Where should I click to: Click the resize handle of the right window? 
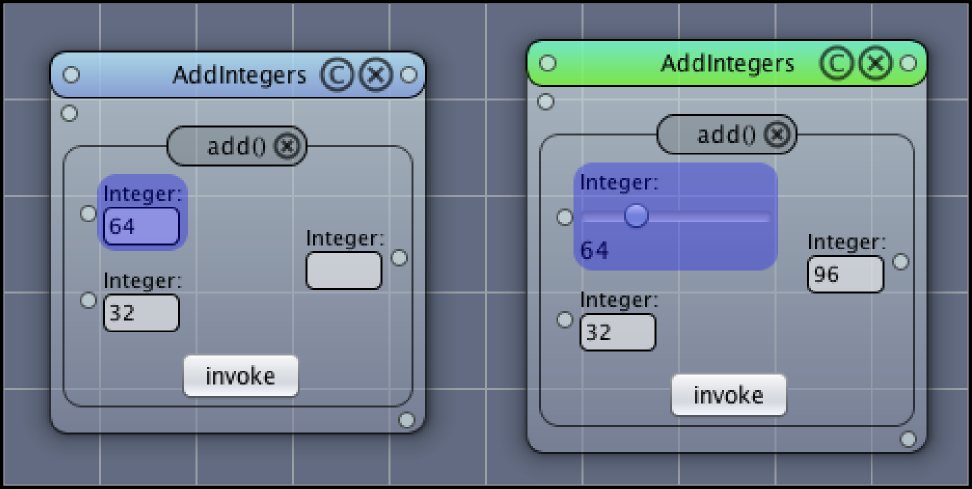click(x=908, y=439)
